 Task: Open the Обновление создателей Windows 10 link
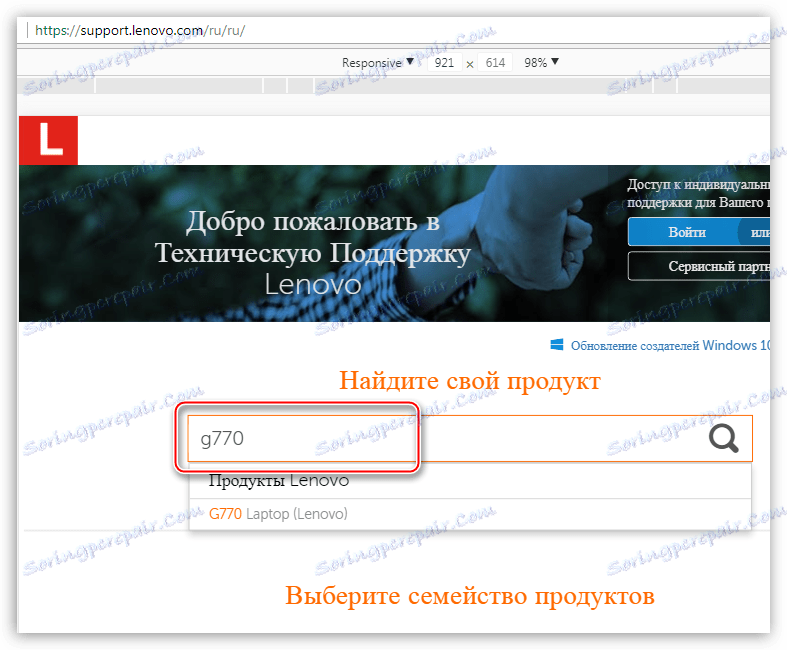[x=670, y=345]
